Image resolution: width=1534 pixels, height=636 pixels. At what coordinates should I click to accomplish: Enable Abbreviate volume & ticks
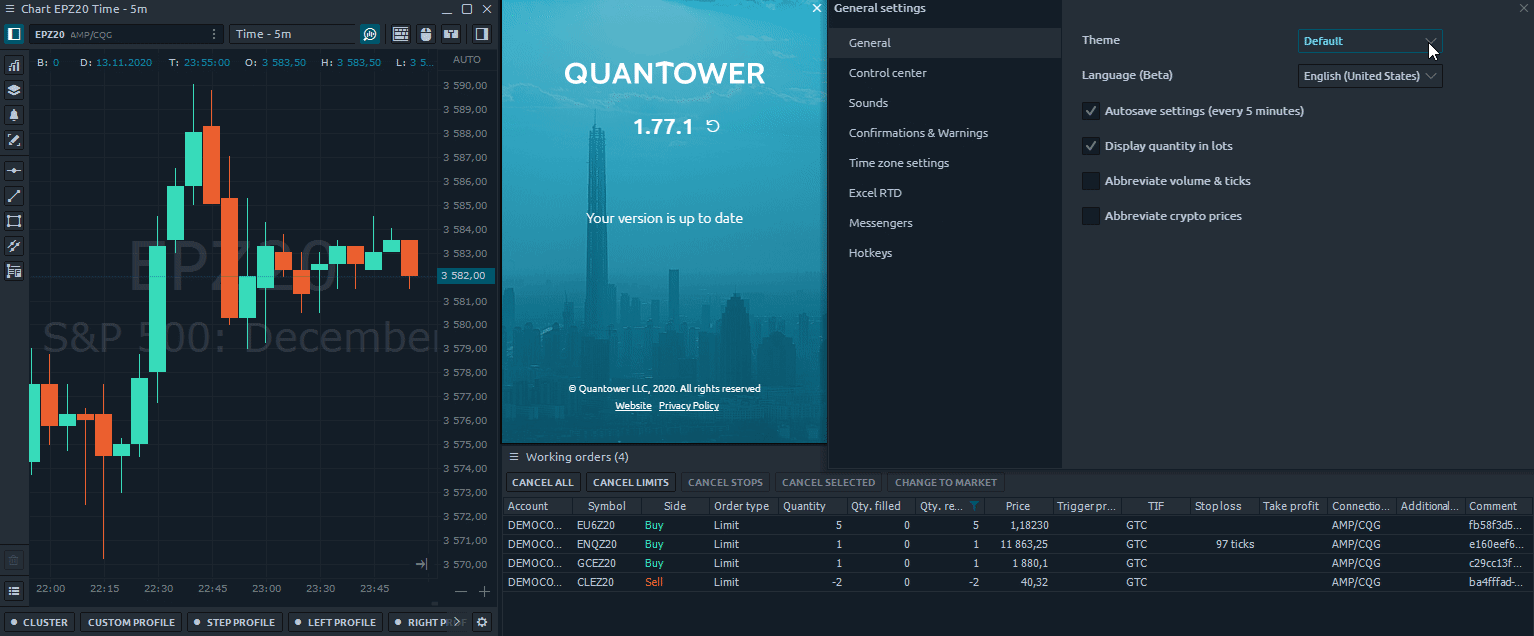[x=1091, y=181]
